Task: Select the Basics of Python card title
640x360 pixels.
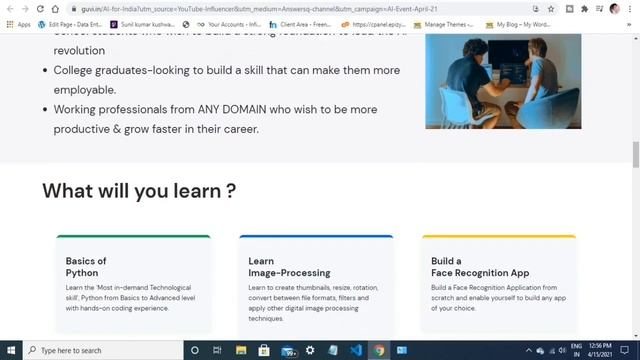Action: (86, 267)
